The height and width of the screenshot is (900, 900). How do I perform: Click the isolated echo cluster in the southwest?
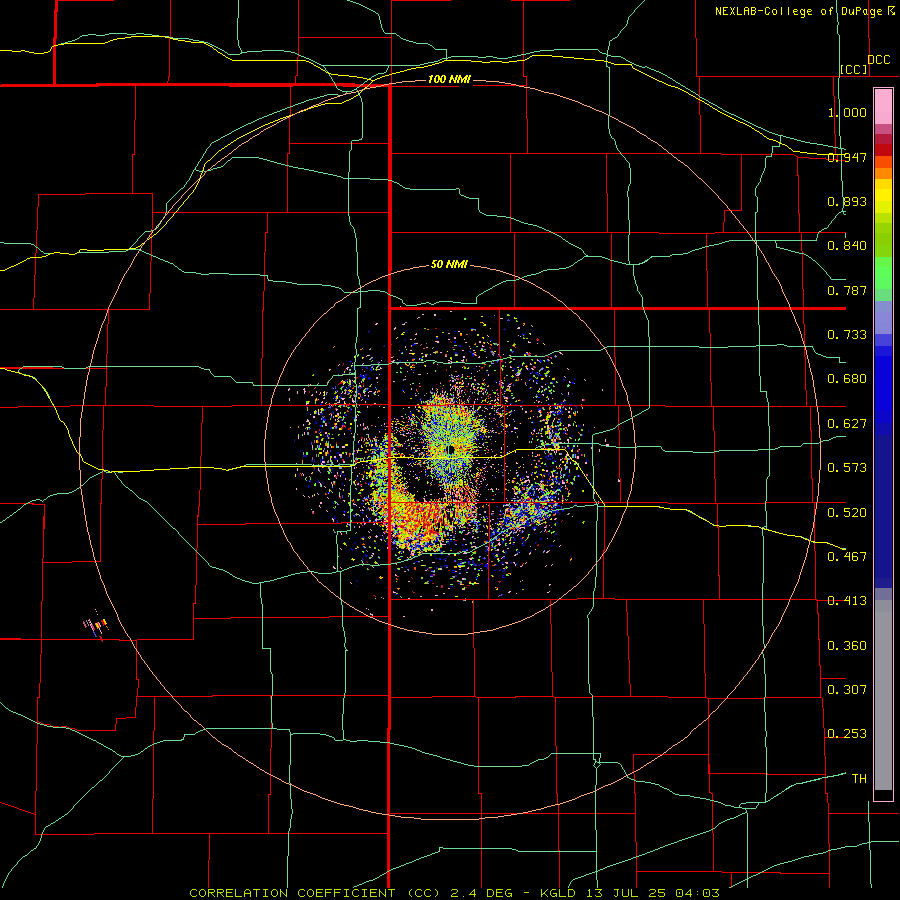(x=96, y=626)
